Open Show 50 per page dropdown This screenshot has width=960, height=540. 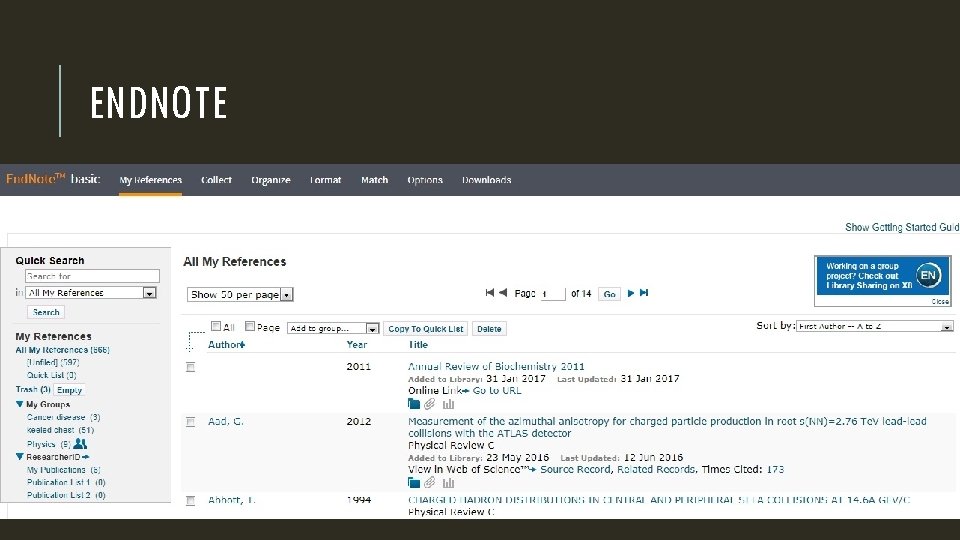click(240, 294)
